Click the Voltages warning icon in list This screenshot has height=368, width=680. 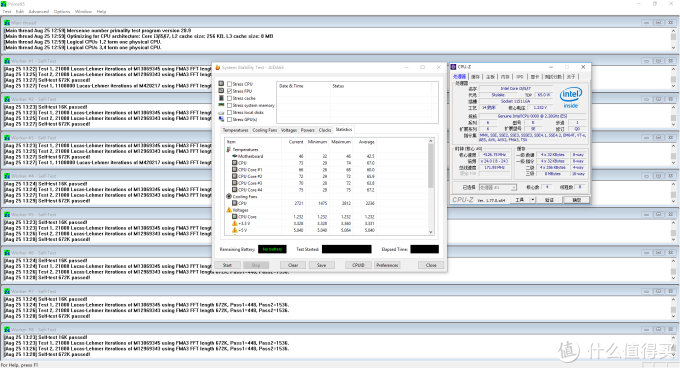click(x=229, y=210)
